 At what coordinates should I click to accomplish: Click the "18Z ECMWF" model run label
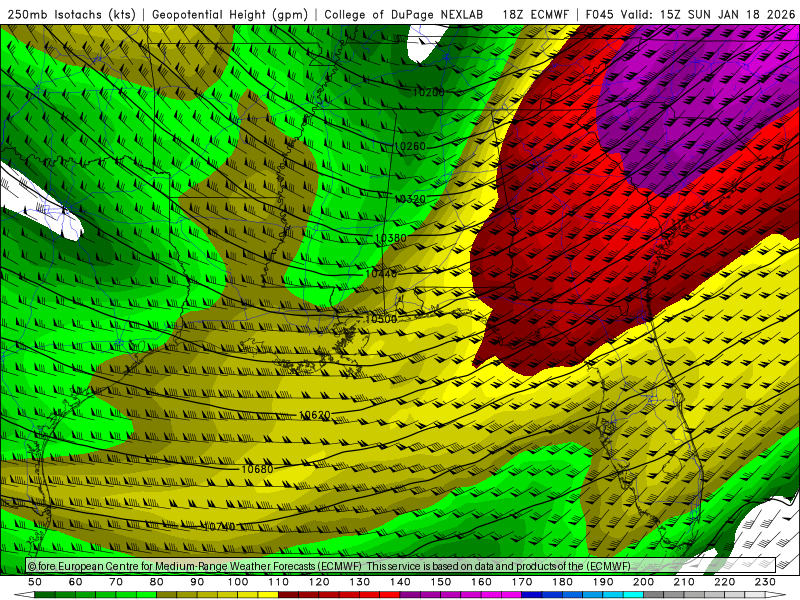[x=535, y=14]
